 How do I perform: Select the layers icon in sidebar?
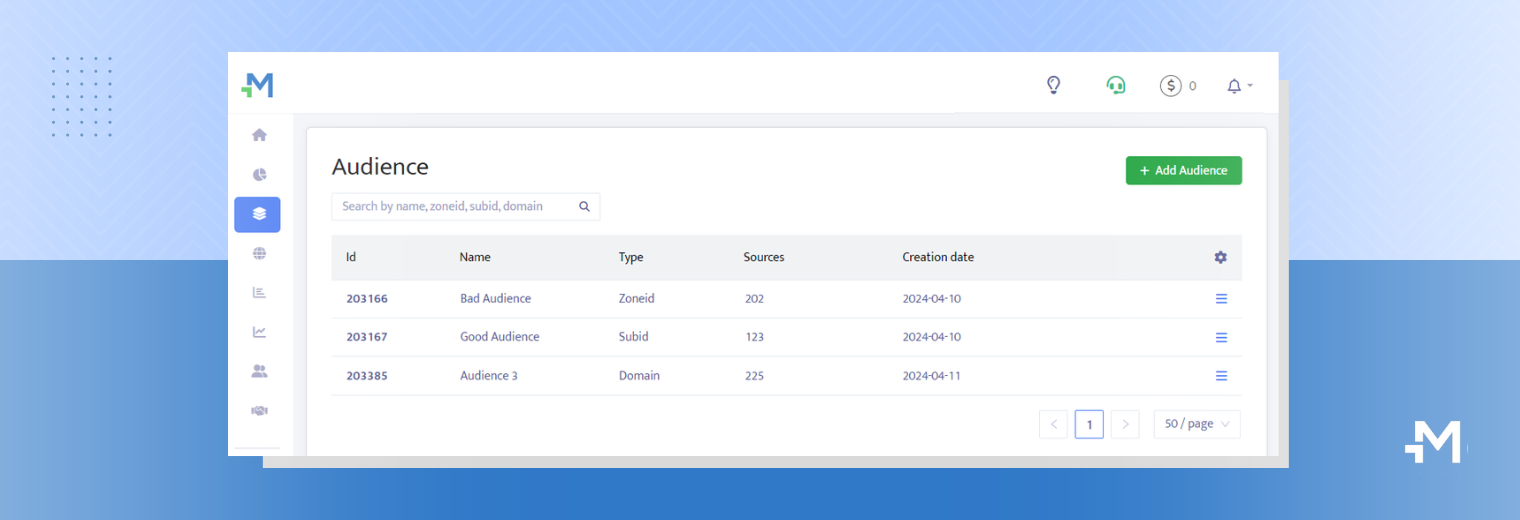258,214
